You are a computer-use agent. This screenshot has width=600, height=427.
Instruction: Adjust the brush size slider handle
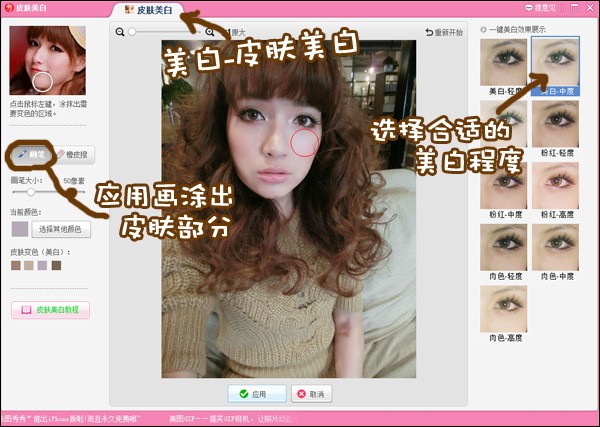31,192
